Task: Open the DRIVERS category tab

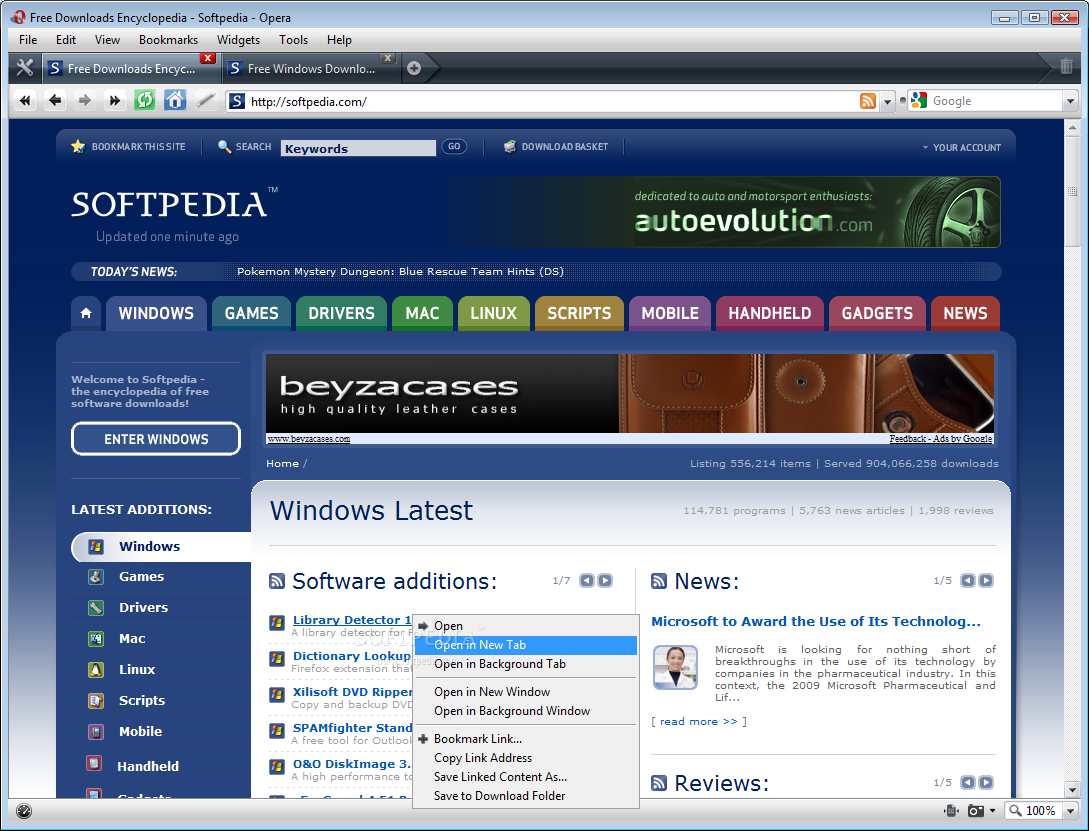Action: 341,313
